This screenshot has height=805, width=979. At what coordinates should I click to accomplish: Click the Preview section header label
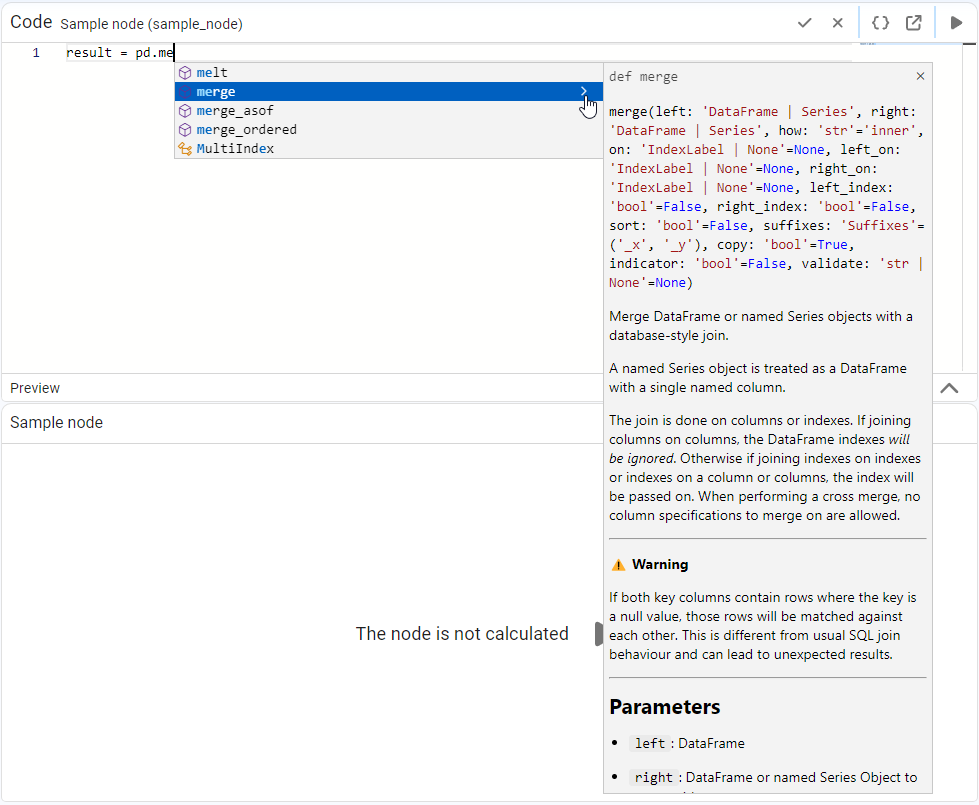point(35,388)
